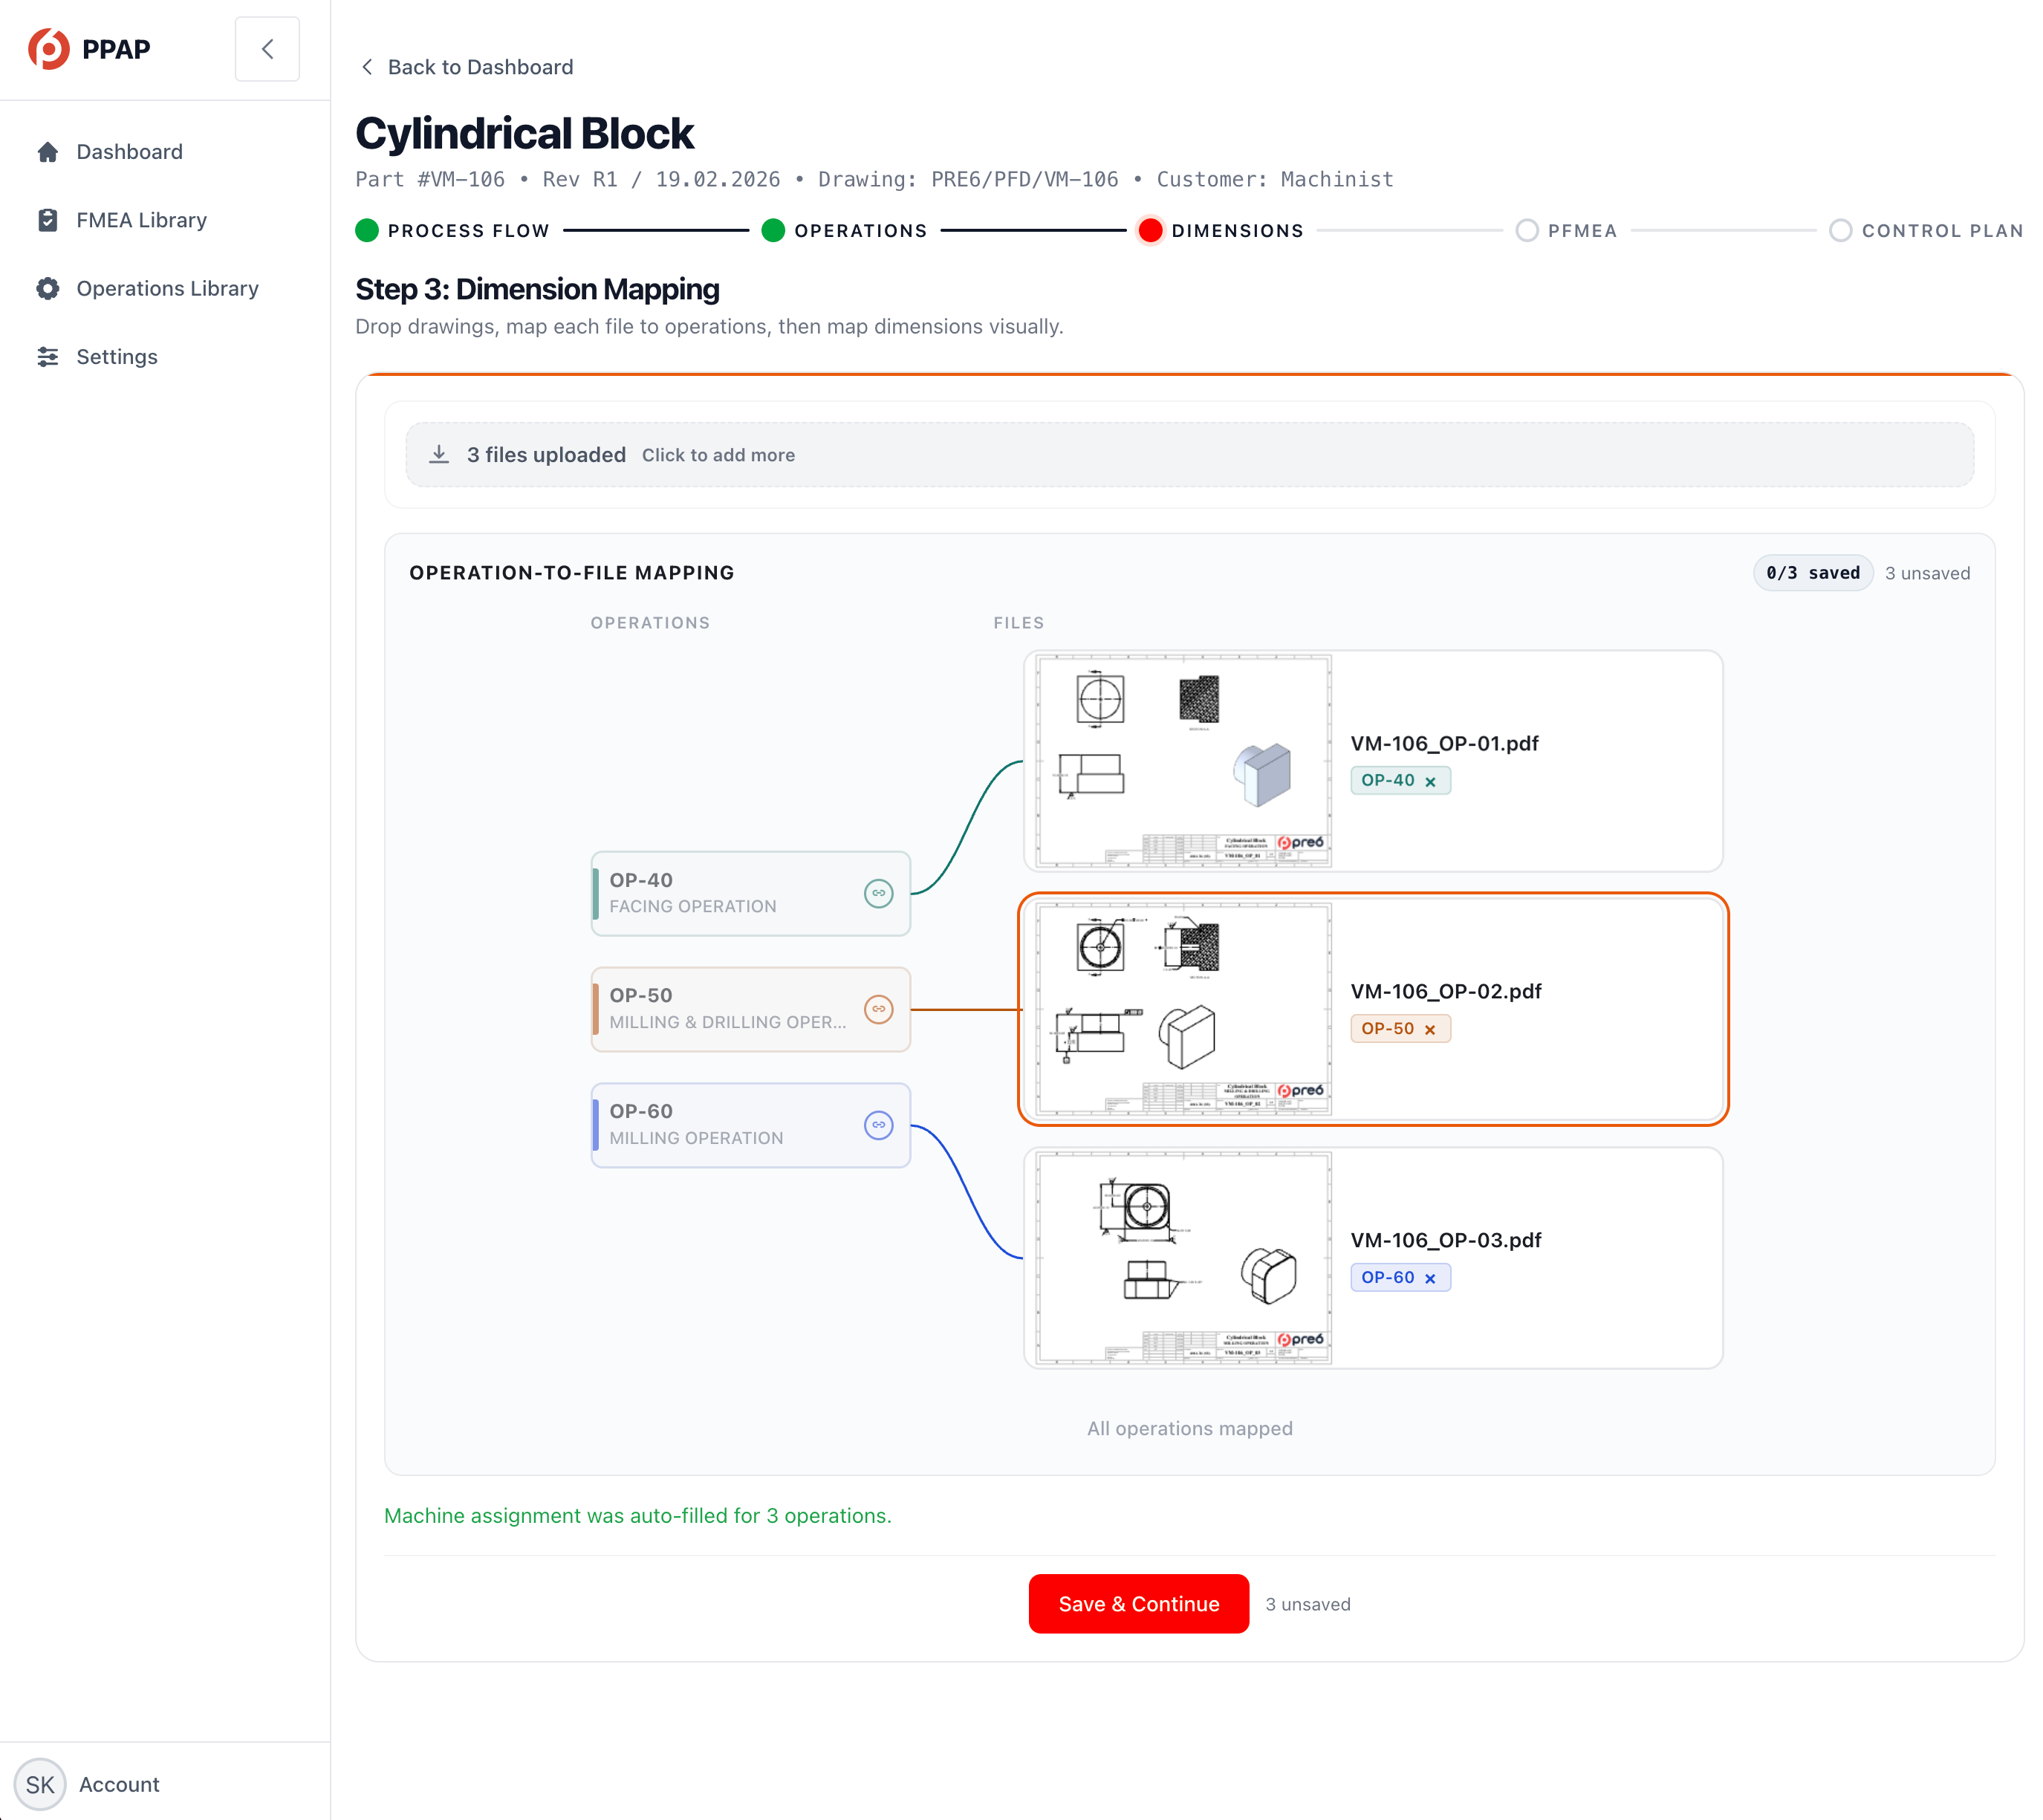Viewport: 2043px width, 1820px height.
Task: Open the VM-106_OP-03.pdf drawing thumbnail
Action: 1183,1258
